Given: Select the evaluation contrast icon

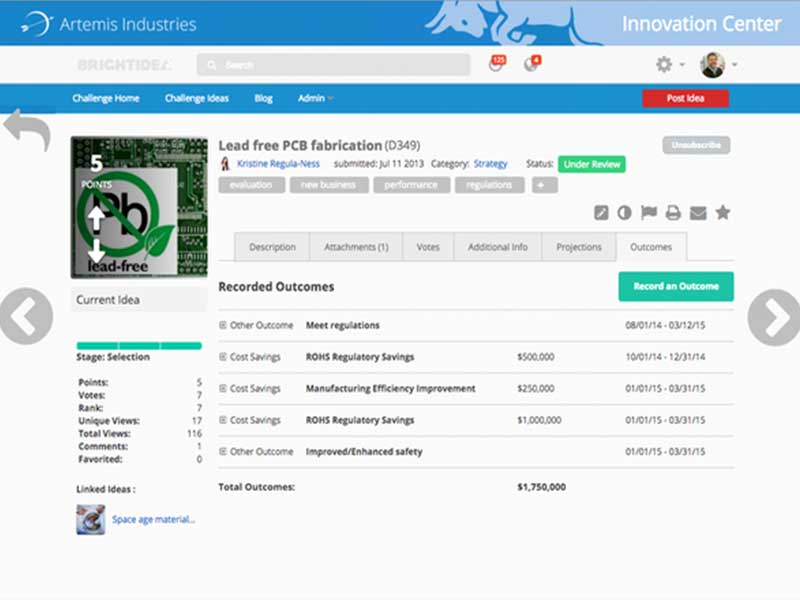Looking at the screenshot, I should [x=626, y=212].
